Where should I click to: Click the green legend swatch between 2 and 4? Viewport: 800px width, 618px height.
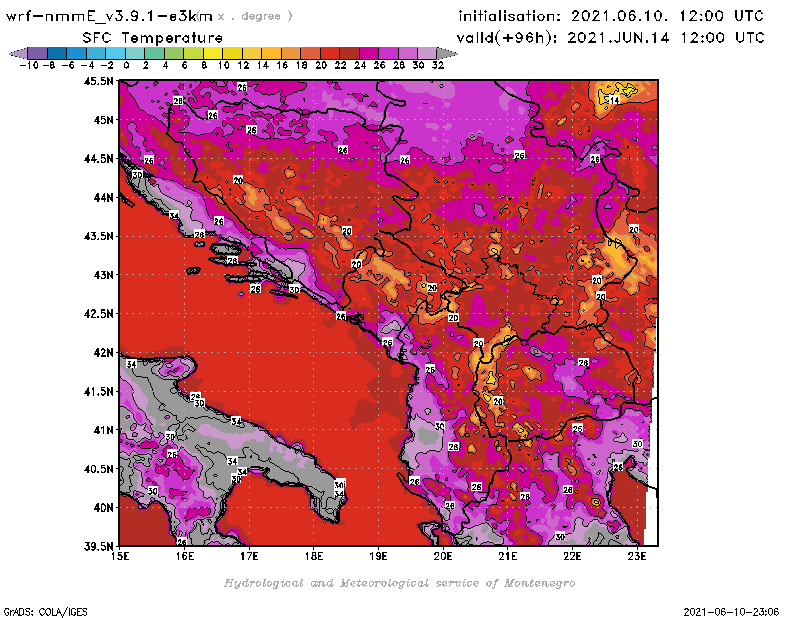[x=155, y=53]
